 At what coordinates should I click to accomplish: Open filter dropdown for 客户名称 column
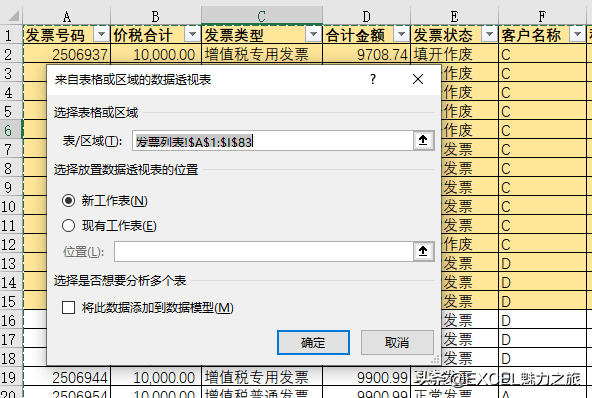click(x=577, y=35)
